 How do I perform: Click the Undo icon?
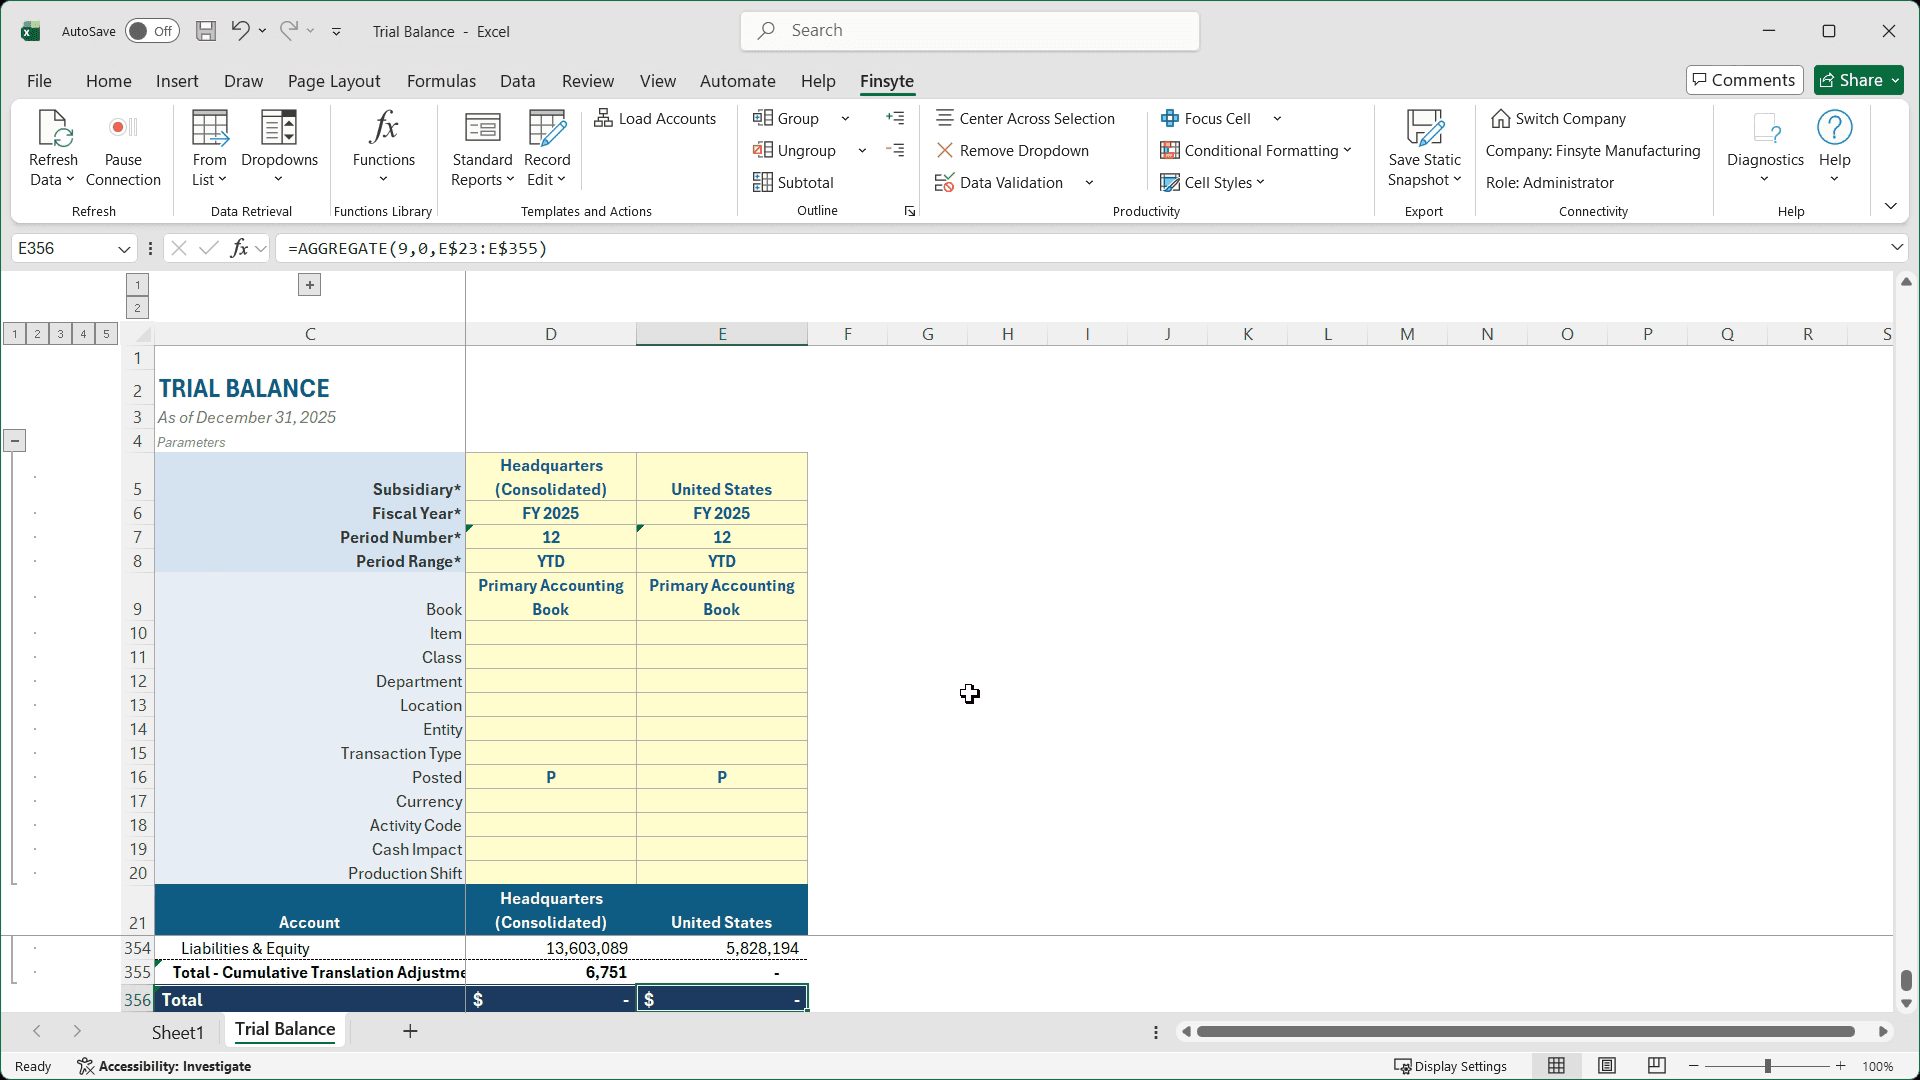(x=240, y=31)
